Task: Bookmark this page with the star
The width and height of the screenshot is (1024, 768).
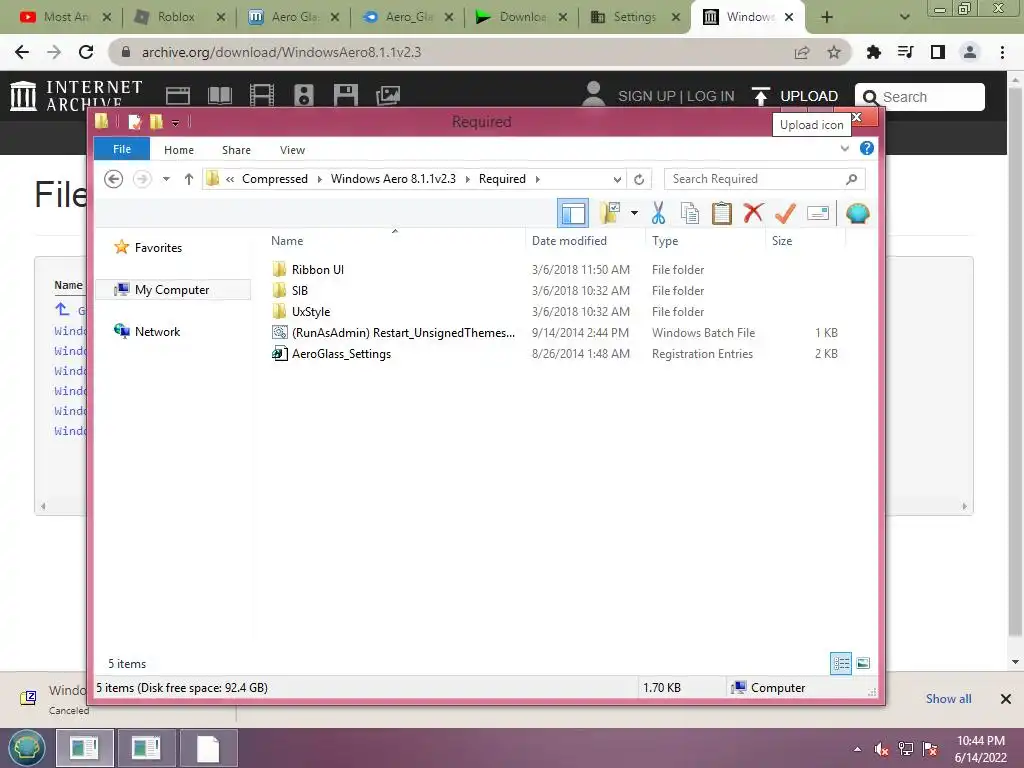Action: 834,52
